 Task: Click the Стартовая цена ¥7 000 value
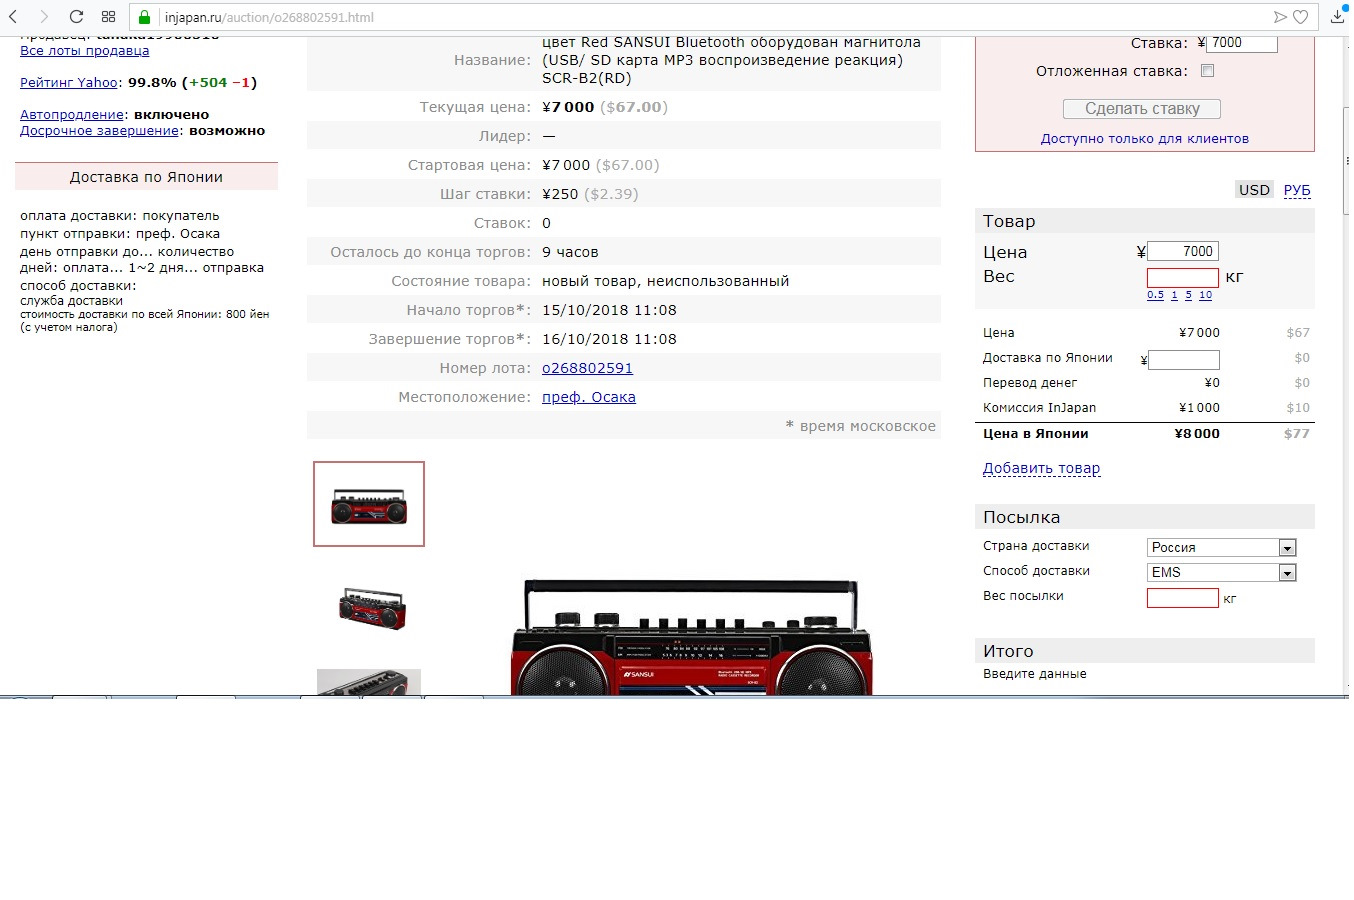click(x=566, y=165)
